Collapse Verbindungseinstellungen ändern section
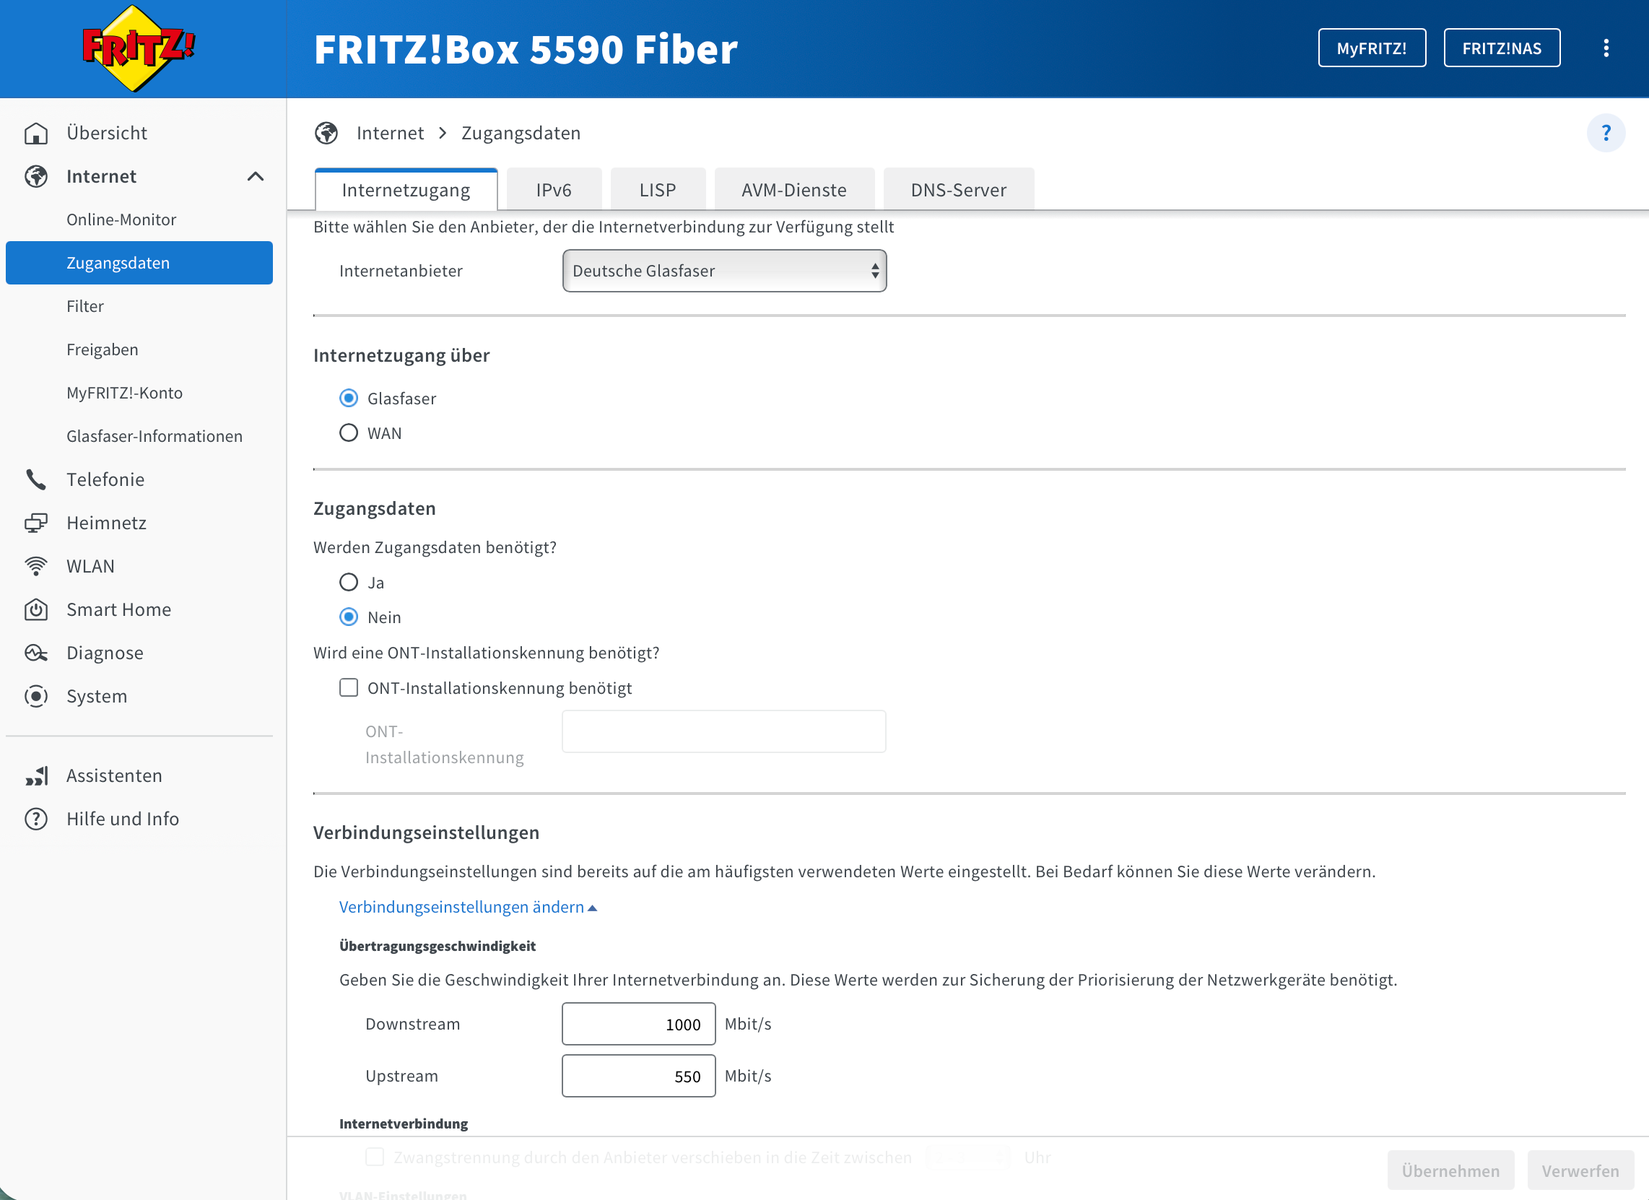This screenshot has height=1200, width=1649. coord(468,907)
